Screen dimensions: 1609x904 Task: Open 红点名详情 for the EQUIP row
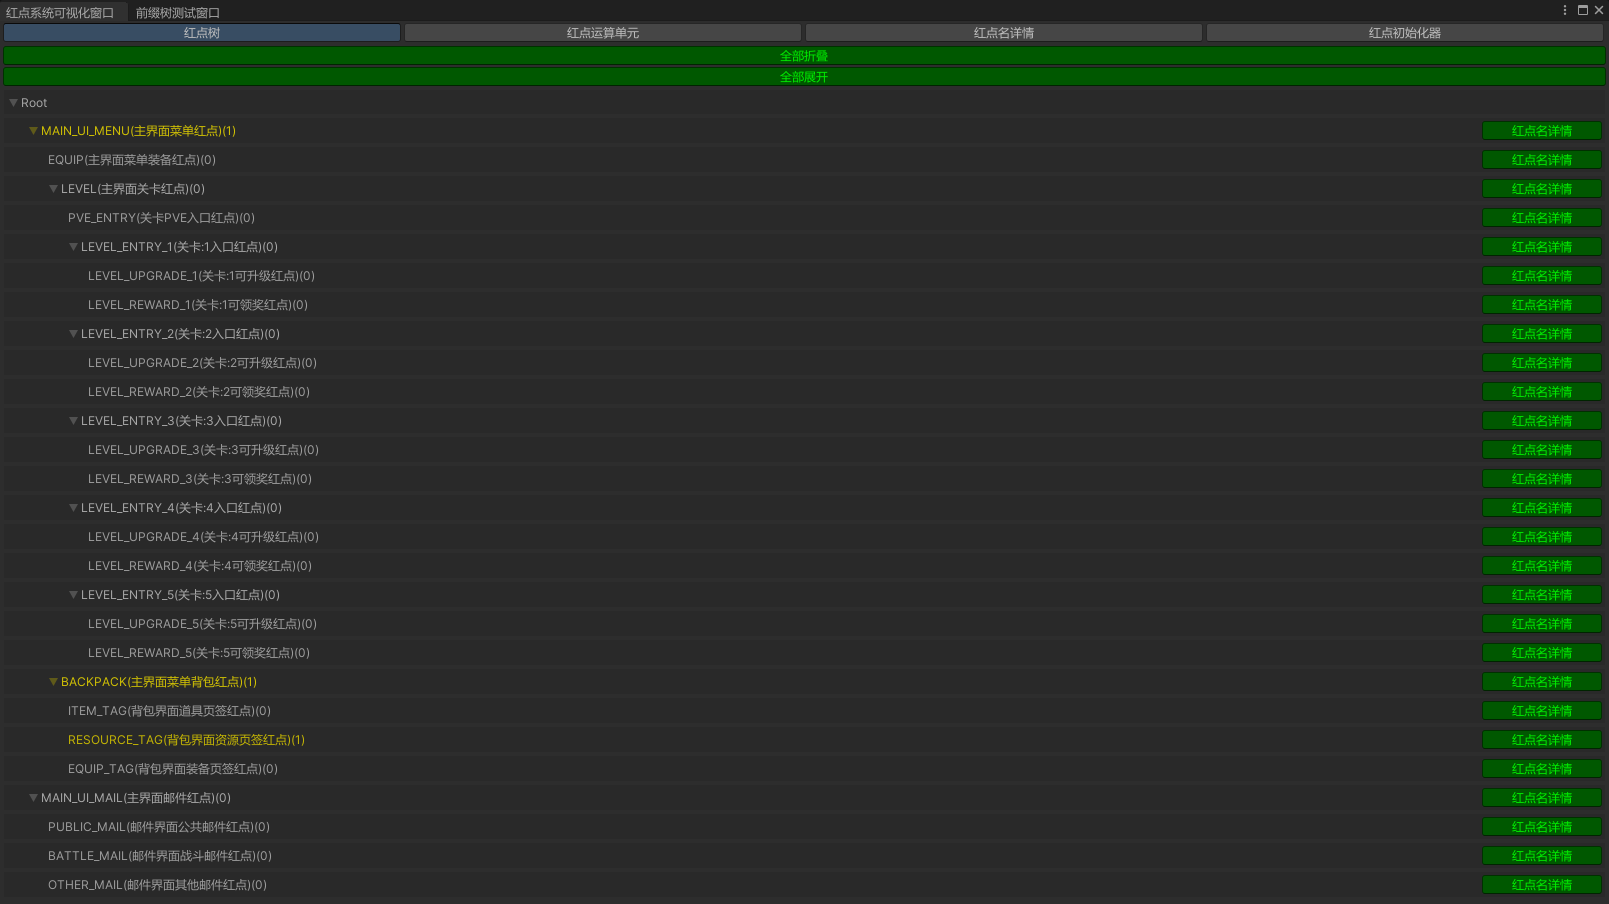click(x=1542, y=160)
